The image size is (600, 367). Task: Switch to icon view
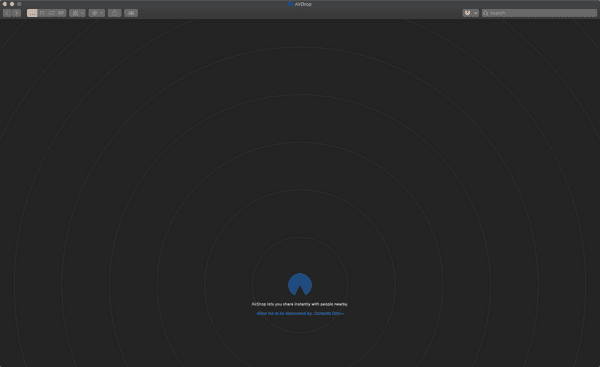(32, 13)
